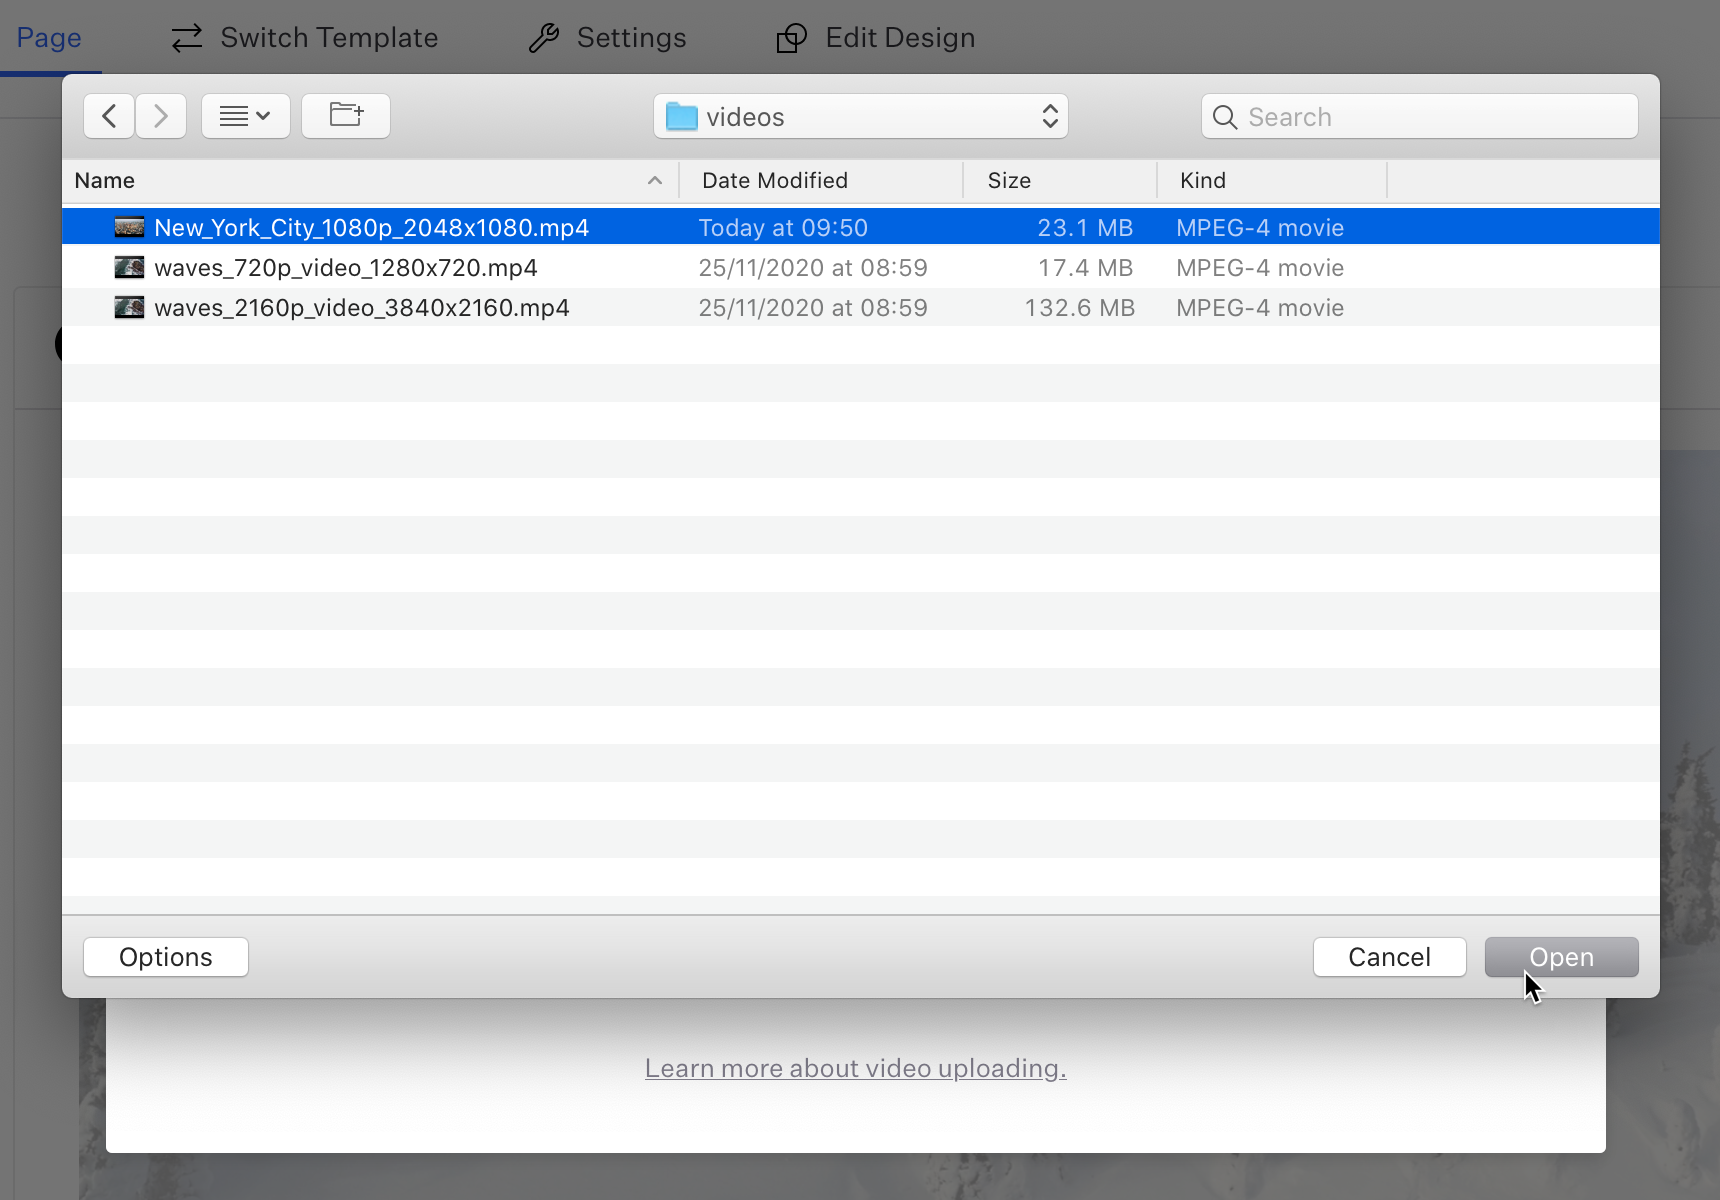Click the Options button
The height and width of the screenshot is (1200, 1720).
click(166, 957)
